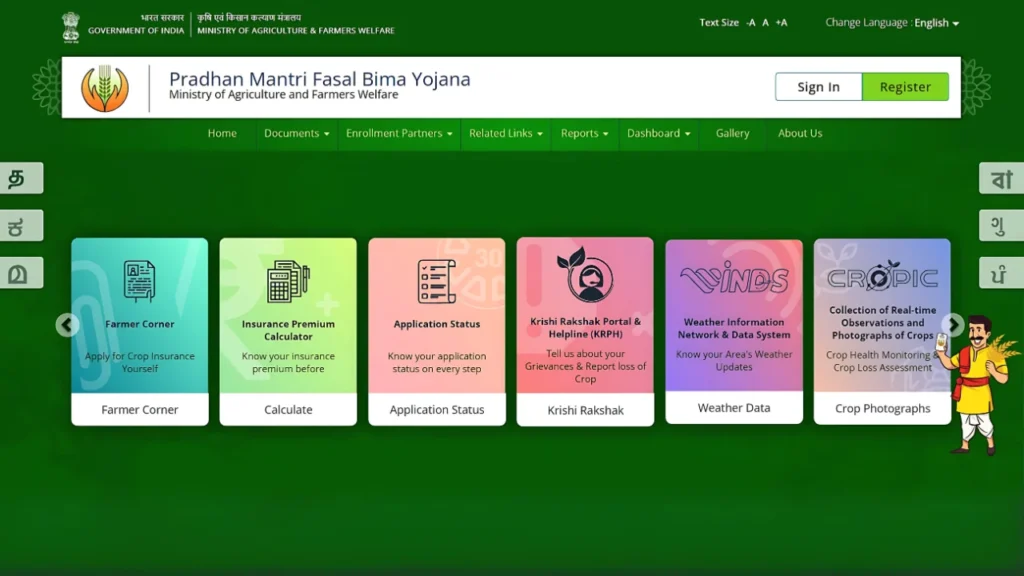Image resolution: width=1024 pixels, height=576 pixels.
Task: Click 'Ministry of Agriculture & Farmers Welfare' header text
Action: coord(296,31)
